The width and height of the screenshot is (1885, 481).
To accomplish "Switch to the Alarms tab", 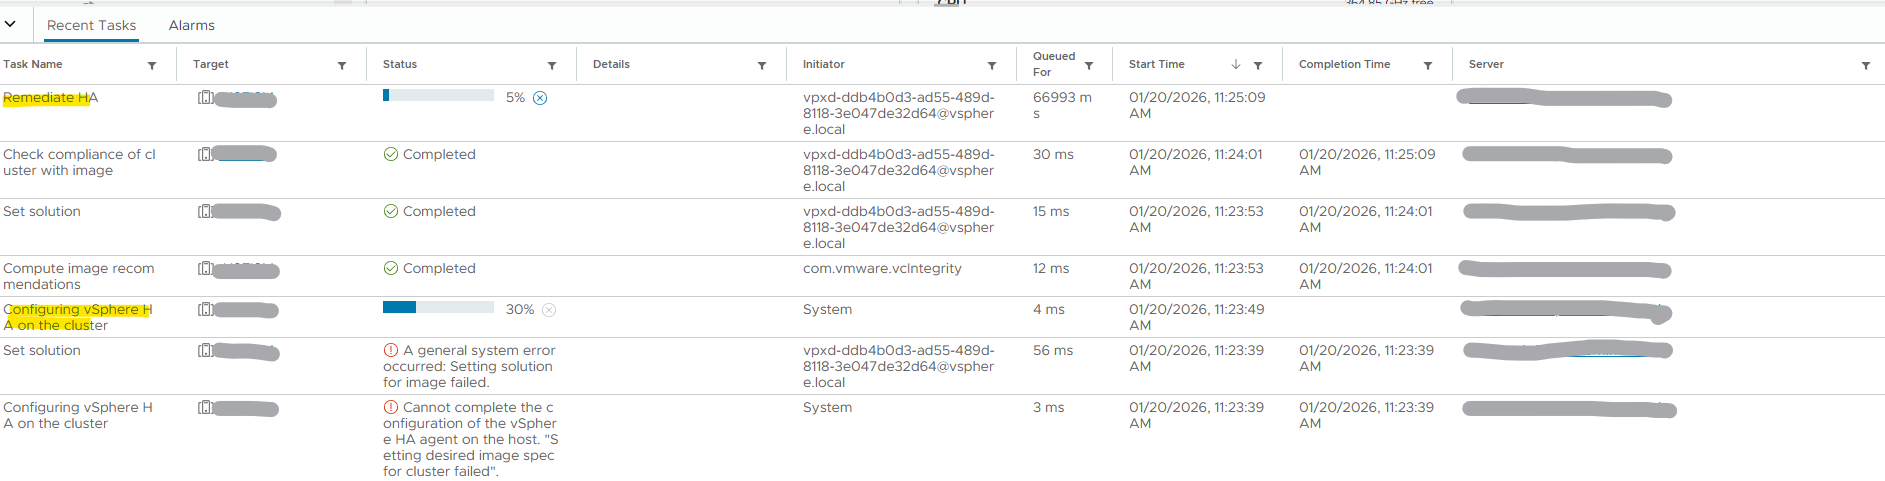I will [x=191, y=25].
